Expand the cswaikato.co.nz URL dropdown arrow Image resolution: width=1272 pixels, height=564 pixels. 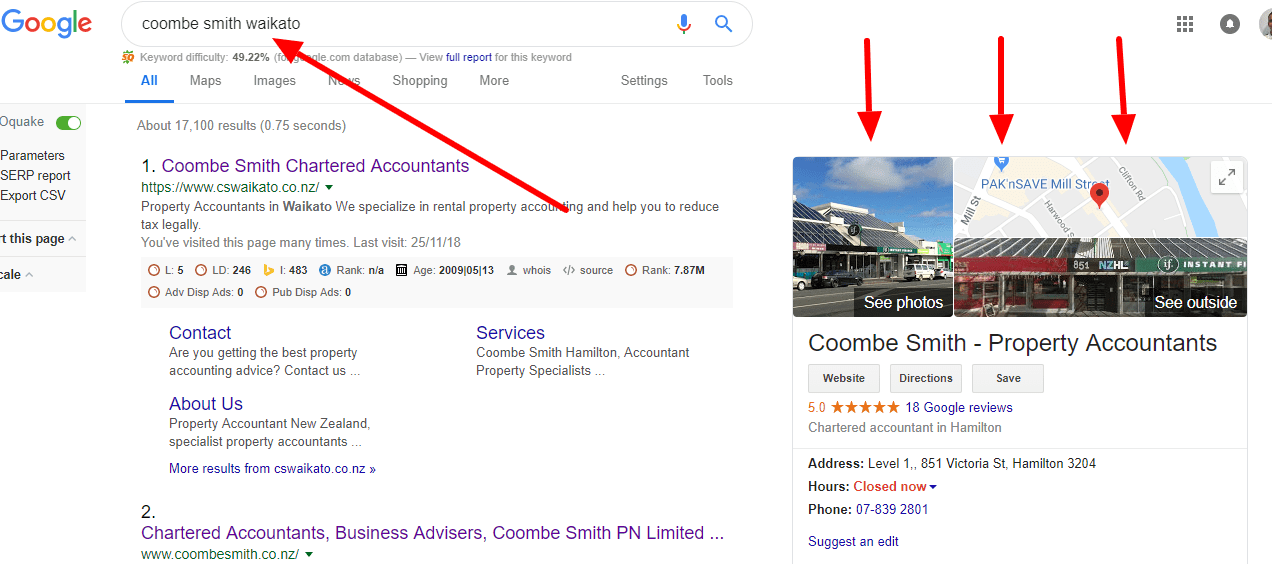click(x=329, y=187)
